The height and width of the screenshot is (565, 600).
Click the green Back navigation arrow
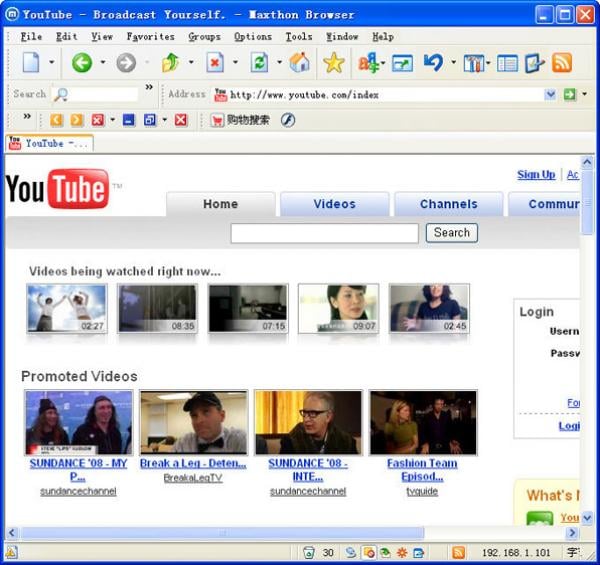click(x=81, y=63)
